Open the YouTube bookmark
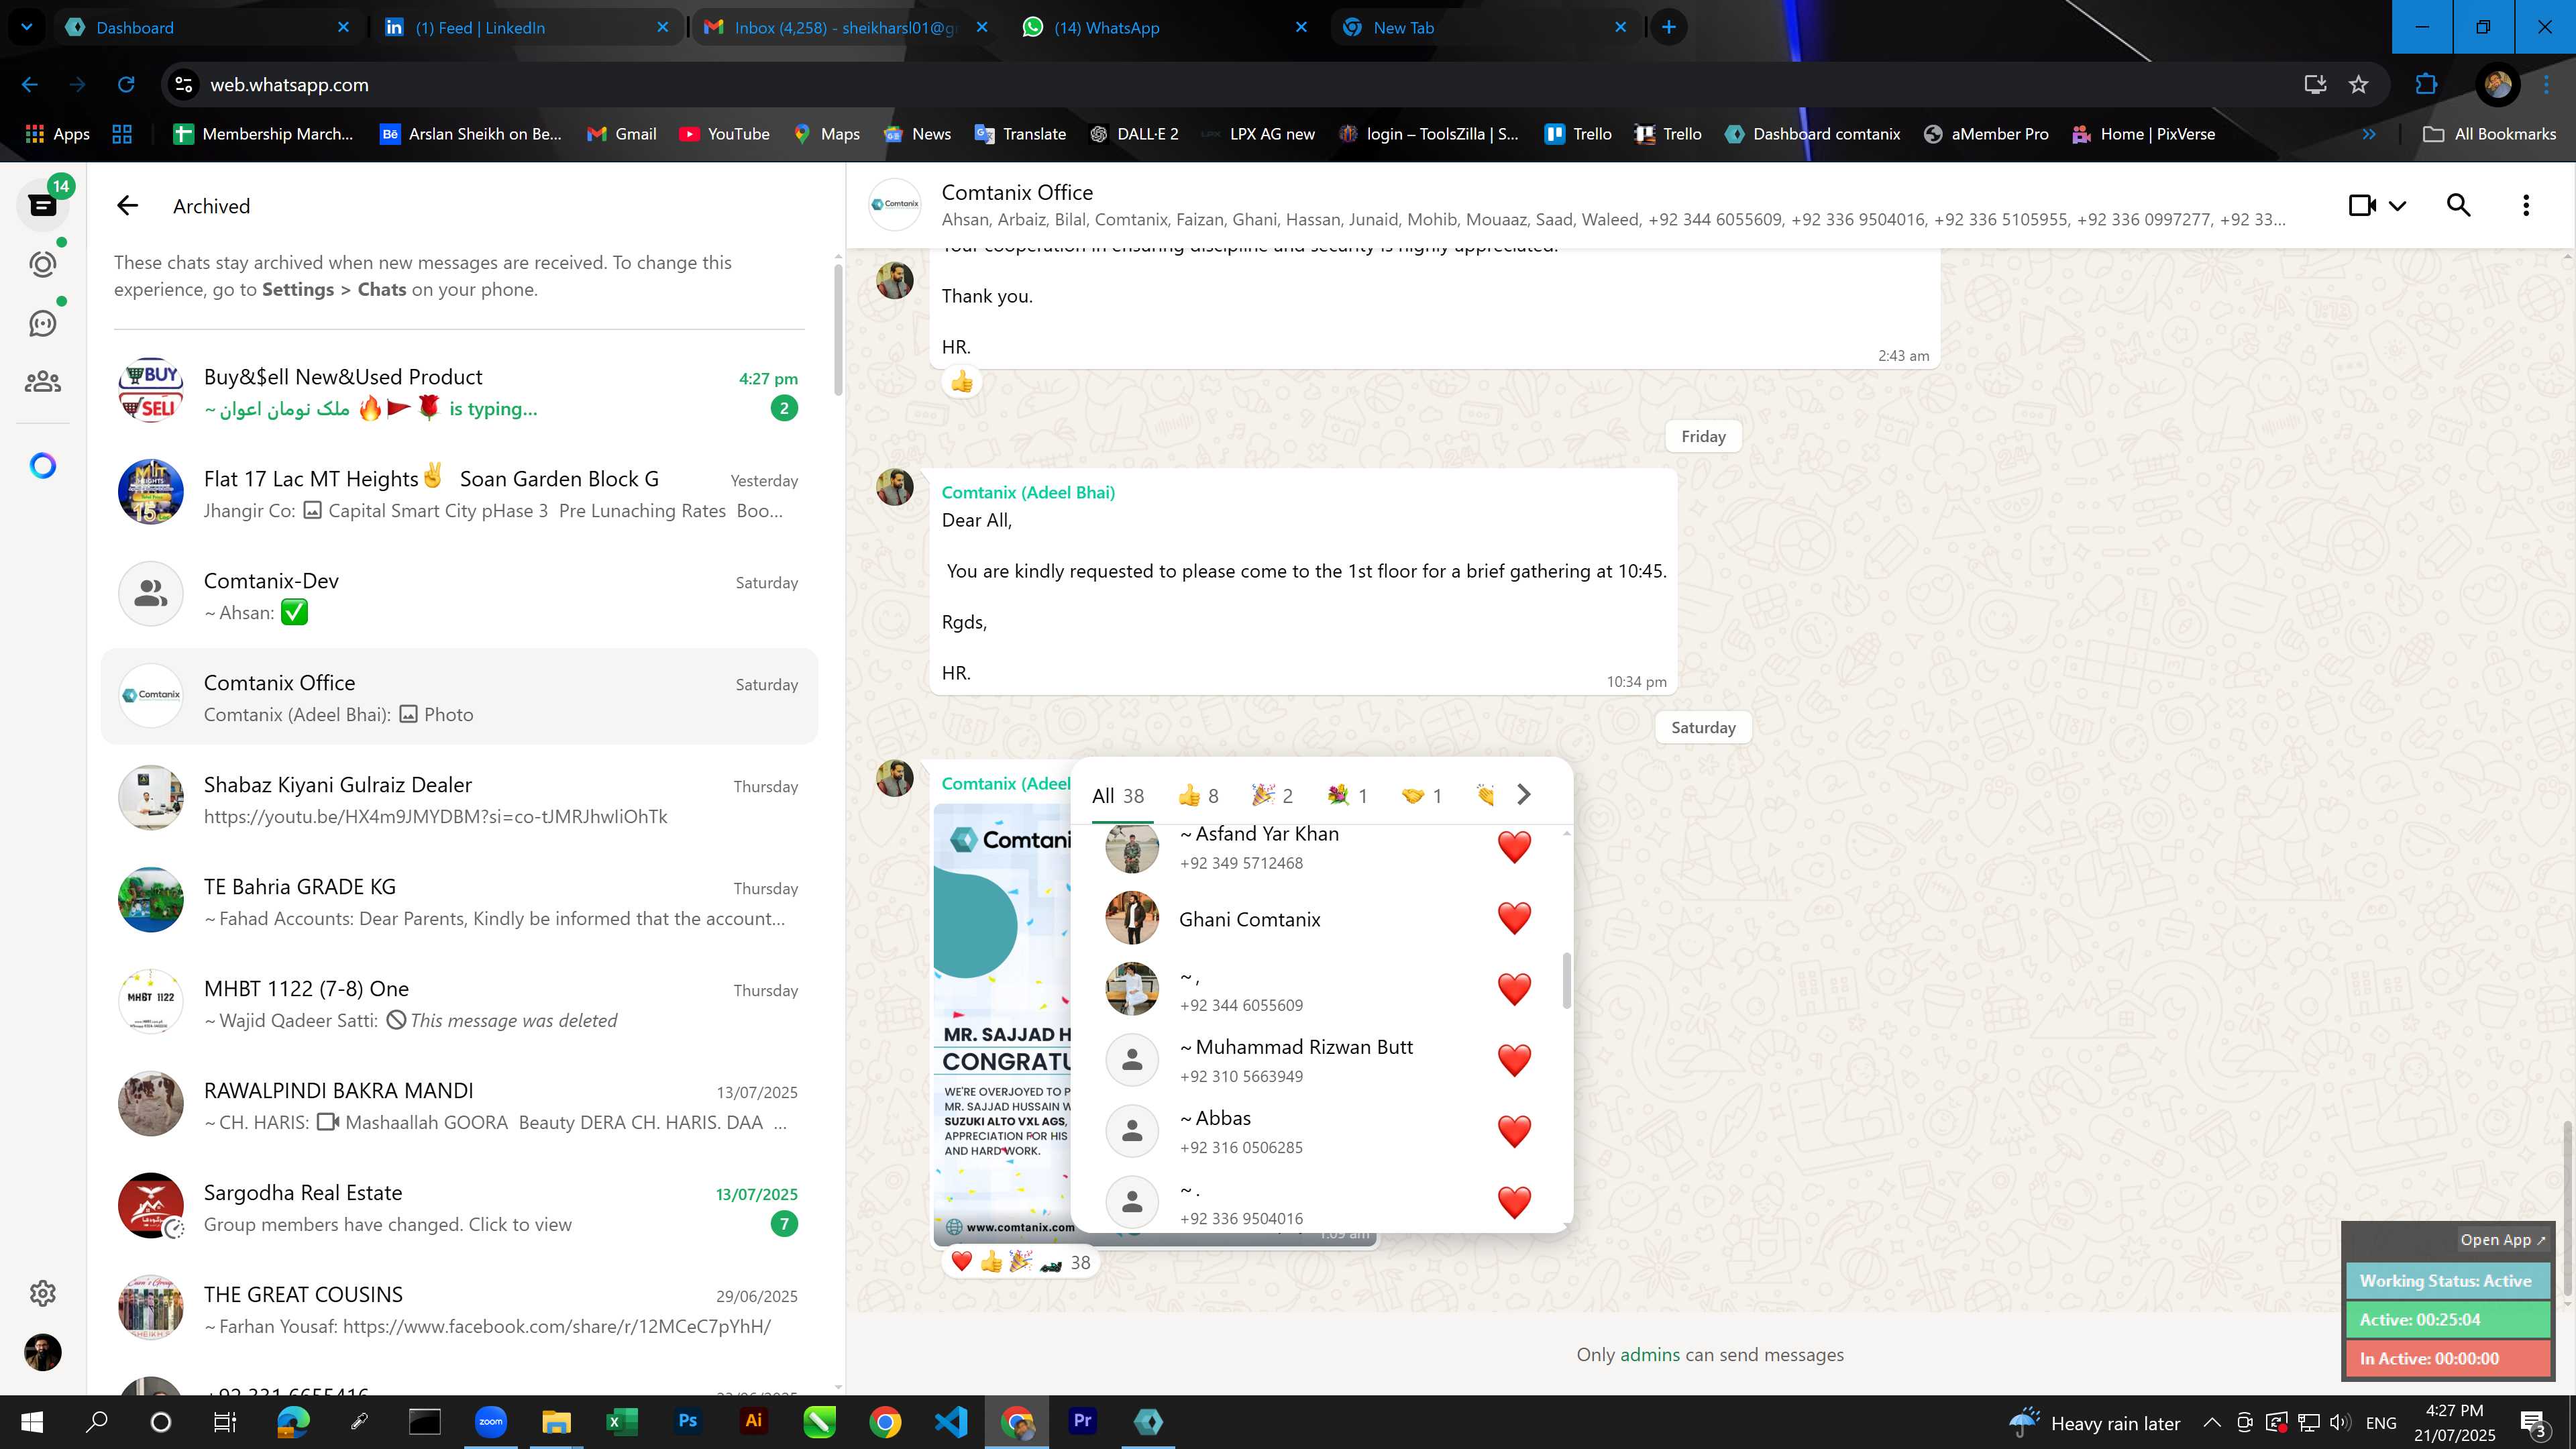2576x1449 pixels. pyautogui.click(x=725, y=134)
